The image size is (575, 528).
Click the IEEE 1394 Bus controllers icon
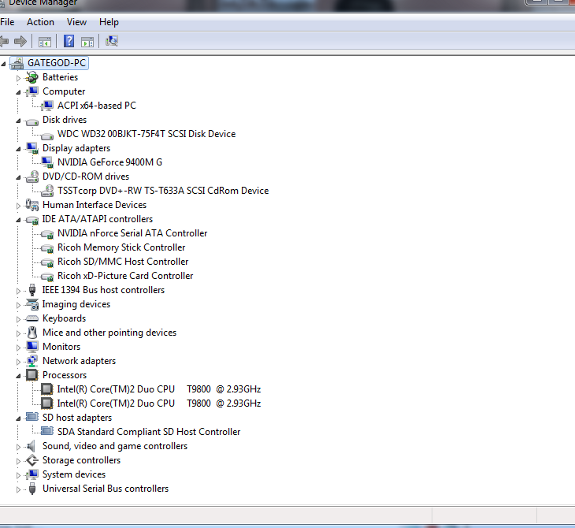pos(32,290)
